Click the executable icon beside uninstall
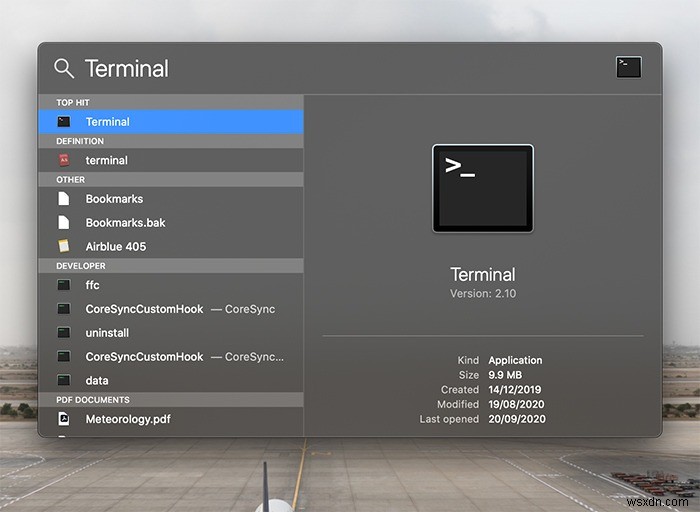This screenshot has height=512, width=700. 64,333
